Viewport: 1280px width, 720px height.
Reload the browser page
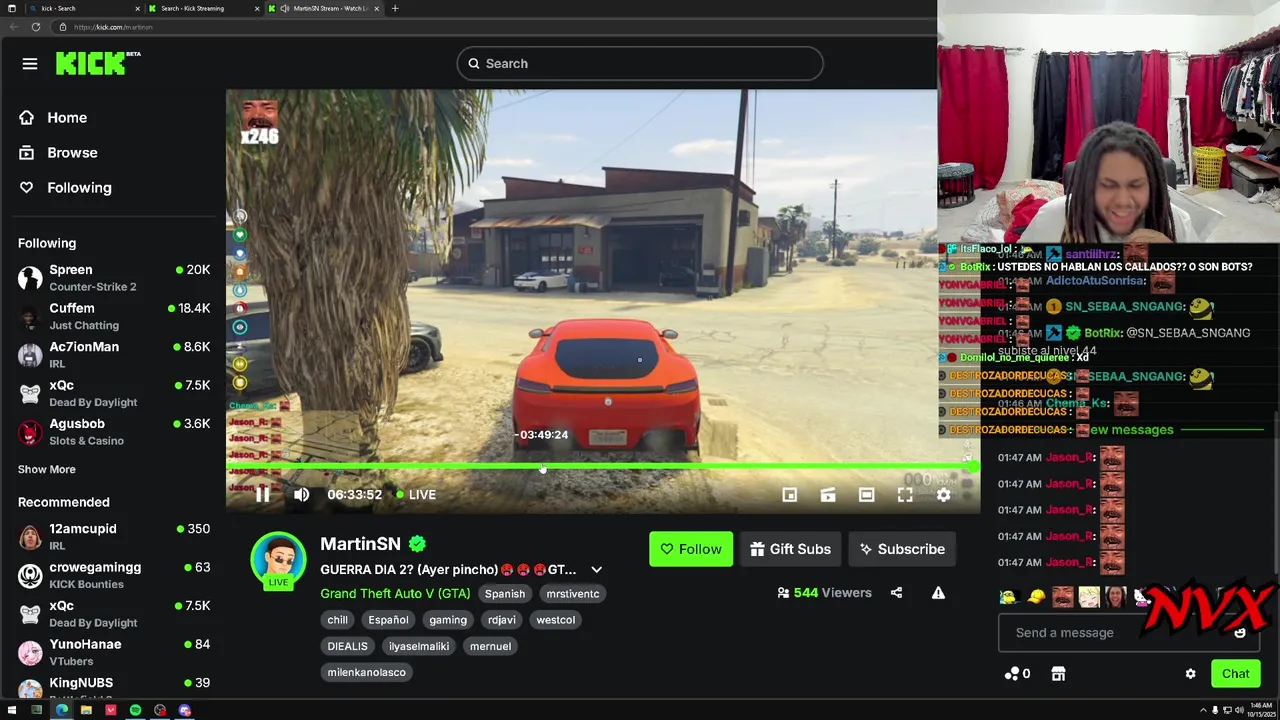(36, 27)
